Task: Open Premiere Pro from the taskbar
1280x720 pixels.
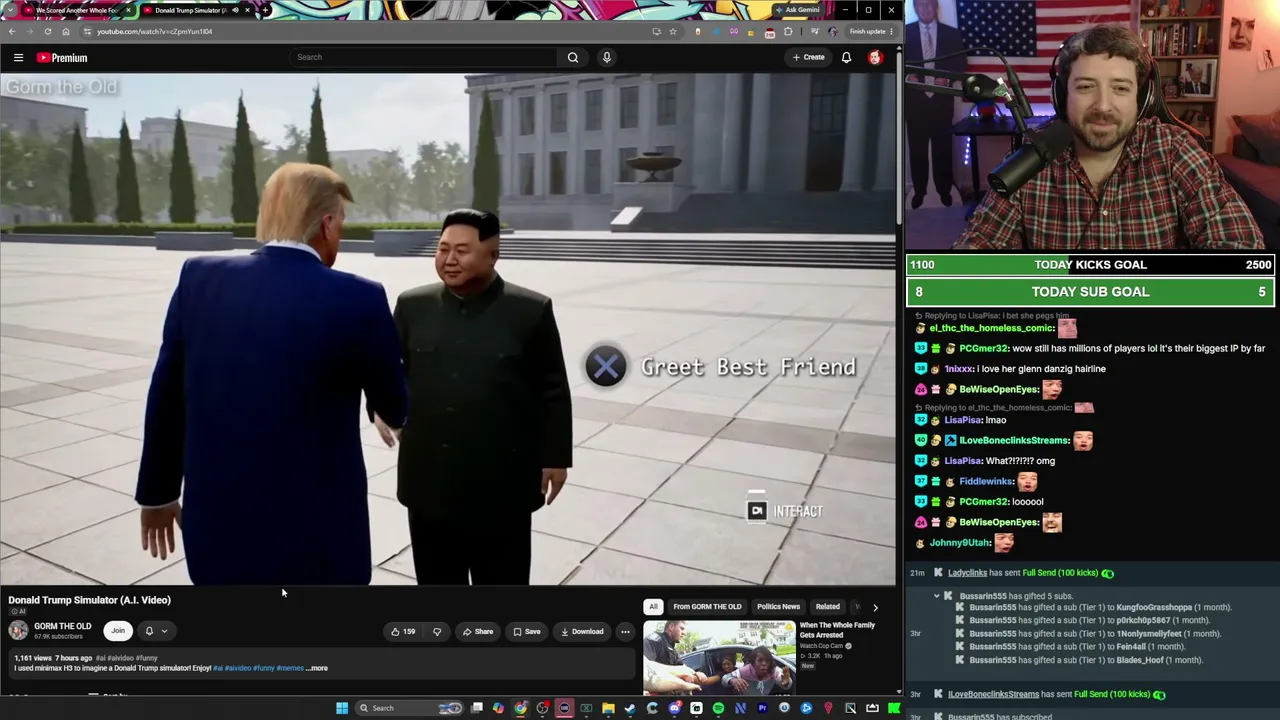Action: 762,708
